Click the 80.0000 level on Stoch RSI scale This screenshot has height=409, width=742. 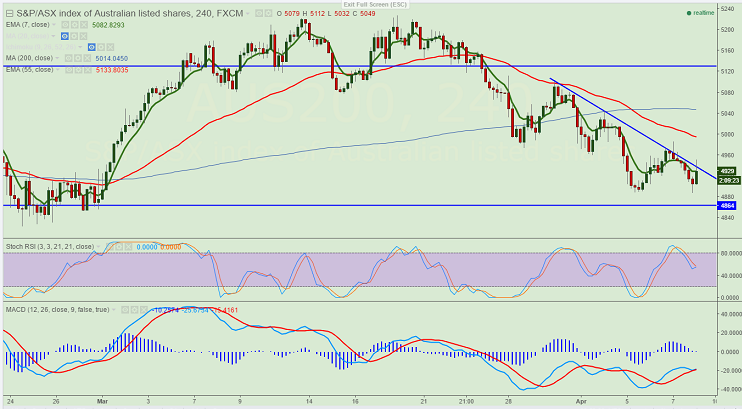[730, 254]
